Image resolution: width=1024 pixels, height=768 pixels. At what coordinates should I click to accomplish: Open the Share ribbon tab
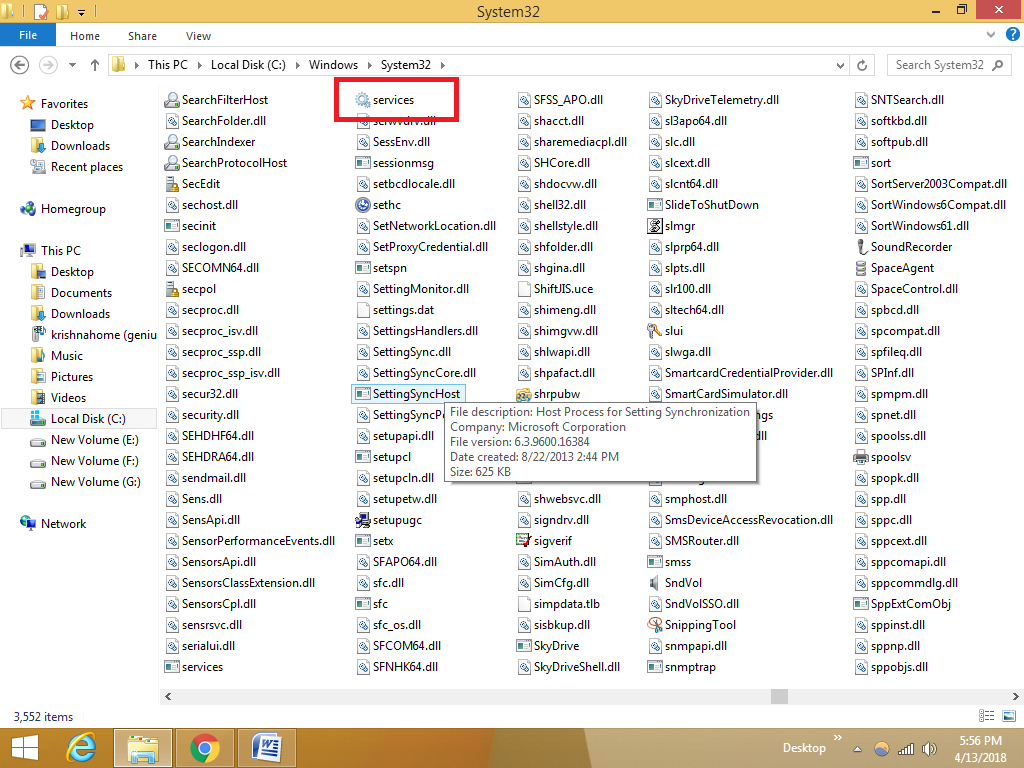coord(142,35)
